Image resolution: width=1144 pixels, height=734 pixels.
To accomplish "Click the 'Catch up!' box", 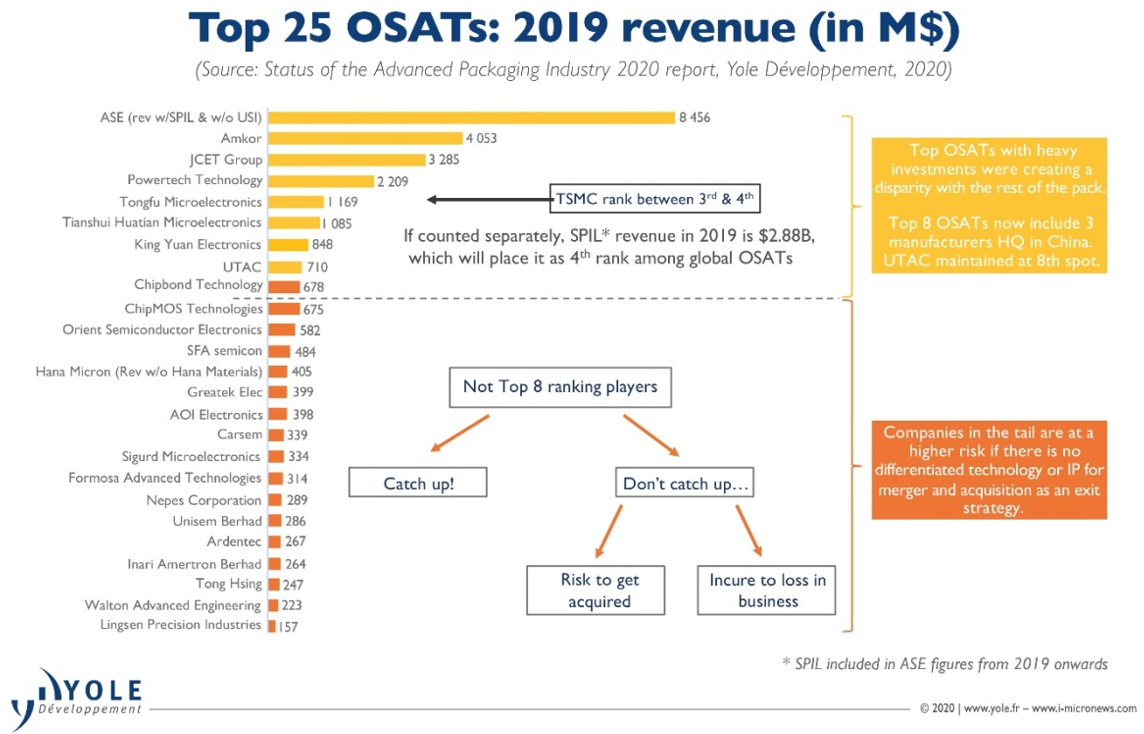I will point(418,483).
